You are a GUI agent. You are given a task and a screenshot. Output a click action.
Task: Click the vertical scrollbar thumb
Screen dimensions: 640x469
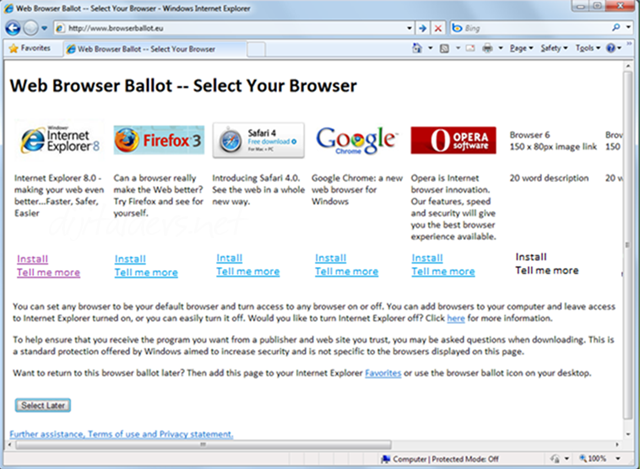[627, 245]
